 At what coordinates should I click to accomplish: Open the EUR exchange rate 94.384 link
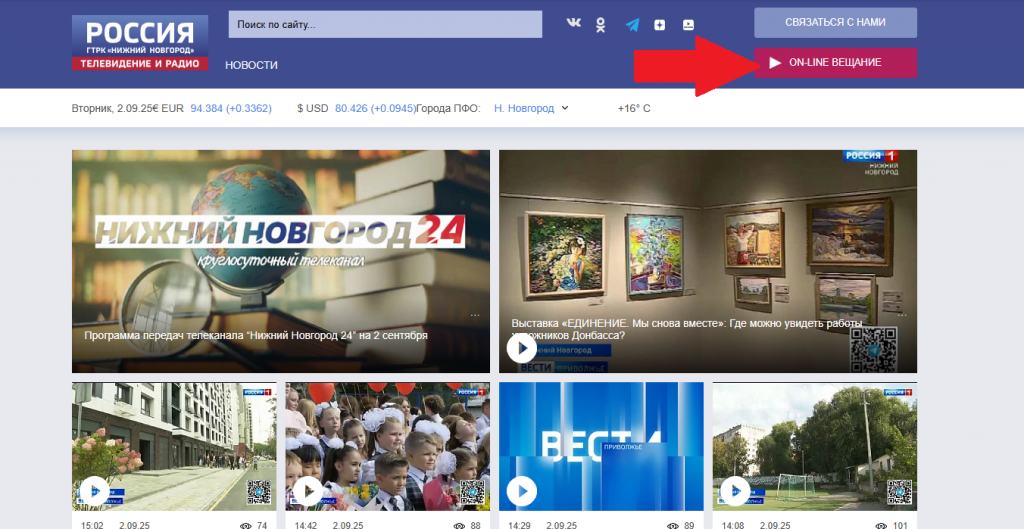pyautogui.click(x=231, y=108)
